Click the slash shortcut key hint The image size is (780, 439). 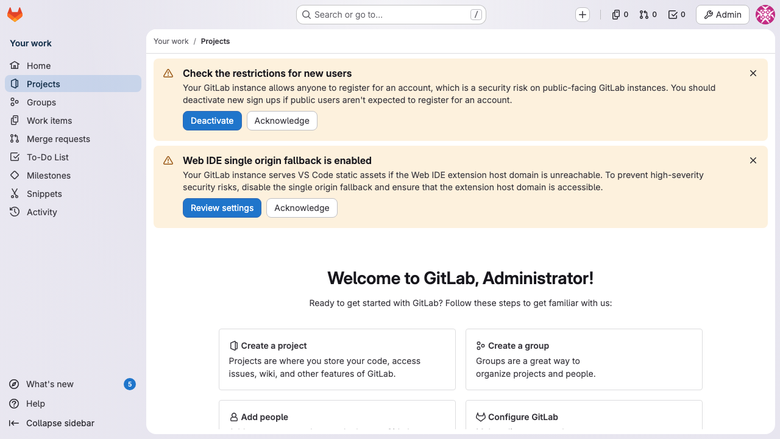[x=476, y=14]
